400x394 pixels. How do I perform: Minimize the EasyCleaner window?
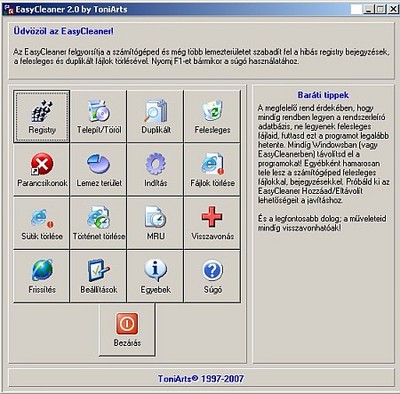tap(368, 9)
